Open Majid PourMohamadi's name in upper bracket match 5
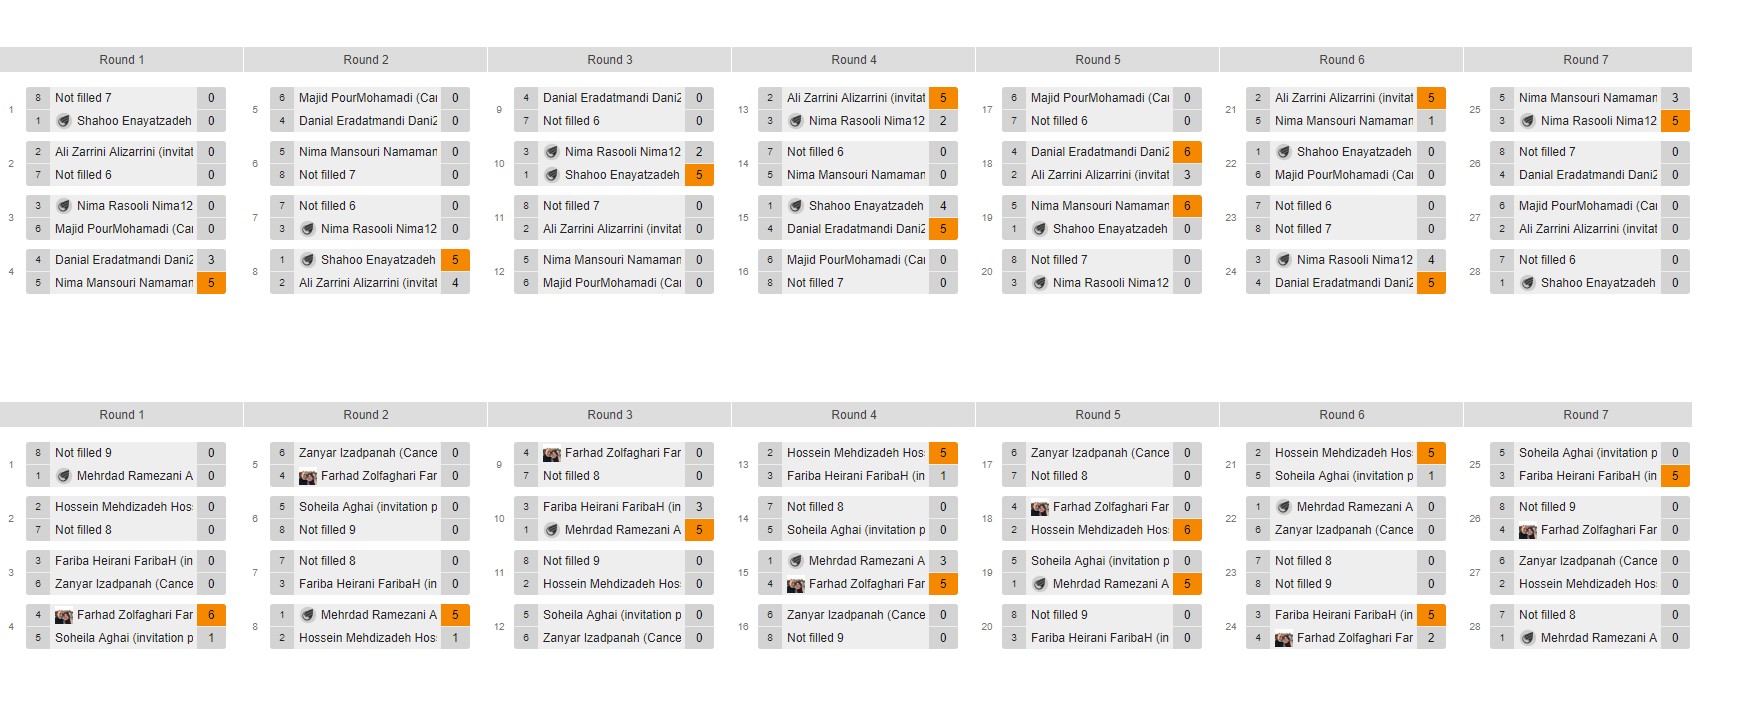Image resolution: width=1757 pixels, height=703 pixels. point(367,98)
